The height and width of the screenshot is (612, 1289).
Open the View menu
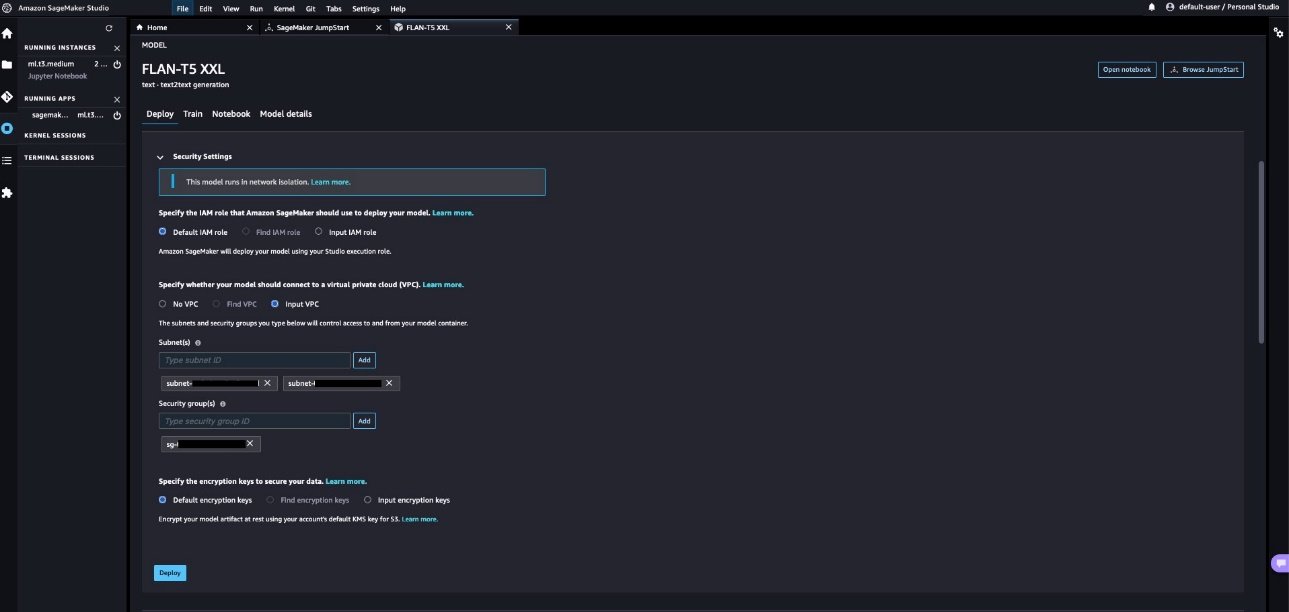(x=231, y=8)
